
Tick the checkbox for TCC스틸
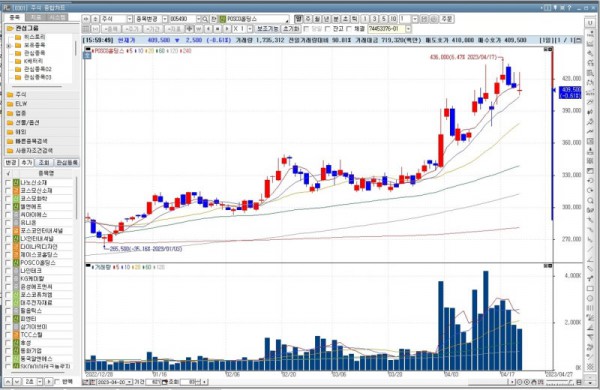(8, 335)
